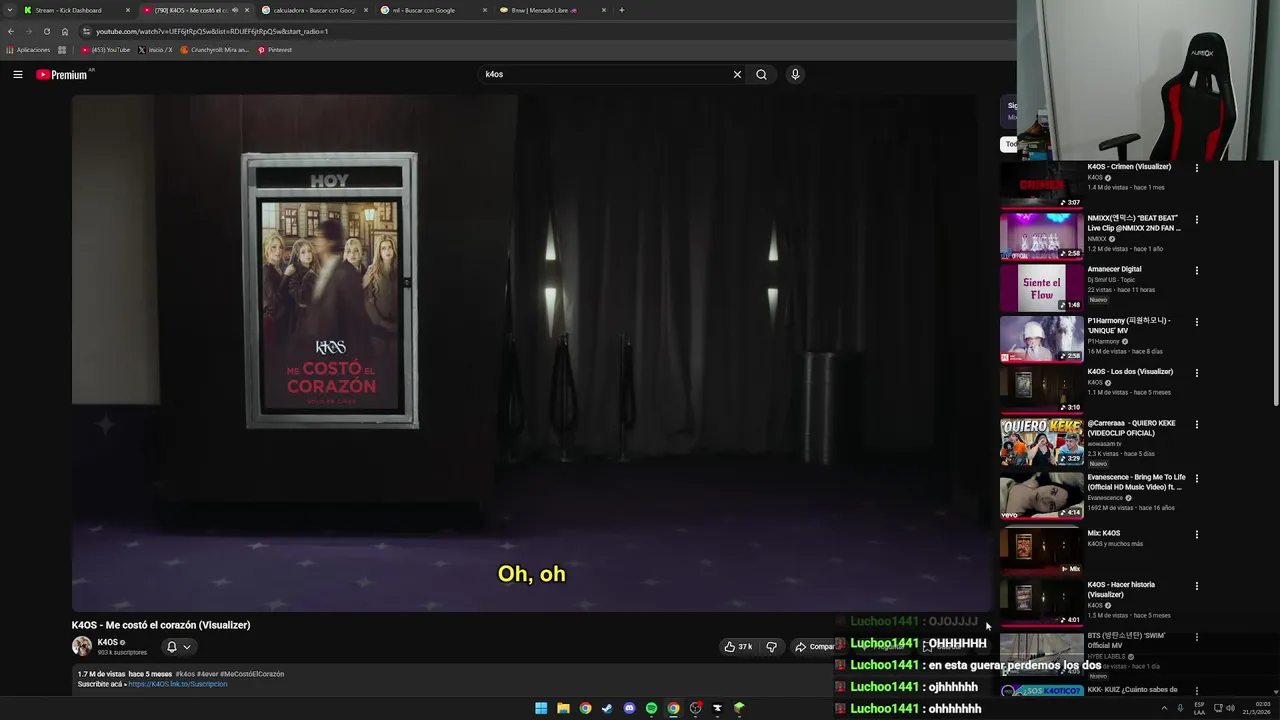Open a new browser tab
Viewport: 1280px width, 720px height.
click(621, 10)
